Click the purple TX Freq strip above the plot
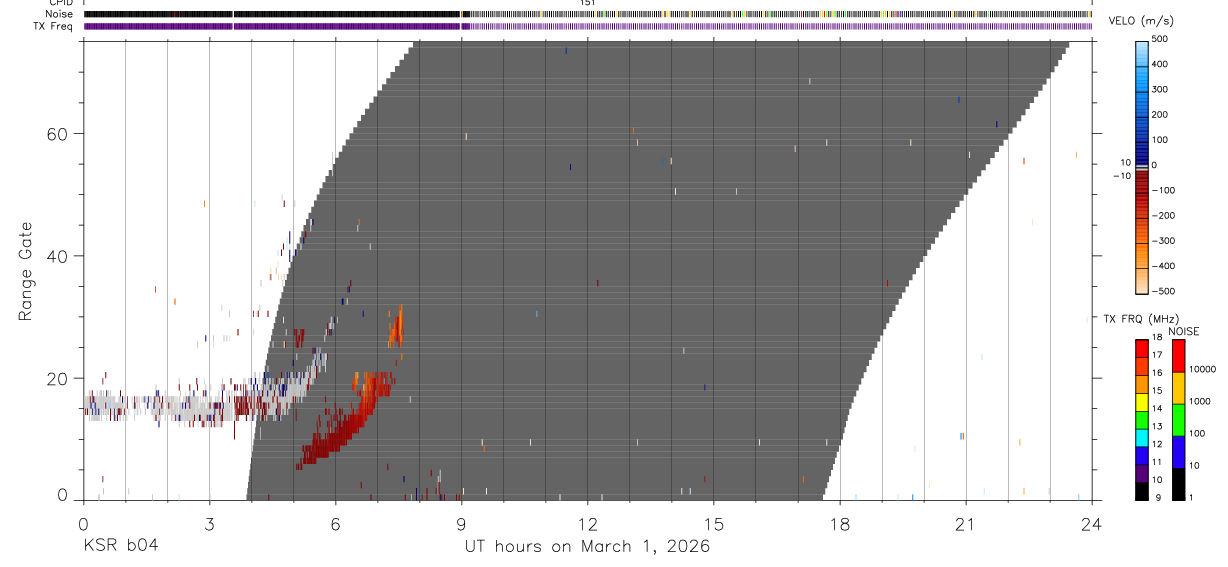The height and width of the screenshot is (567, 1228). tap(587, 26)
